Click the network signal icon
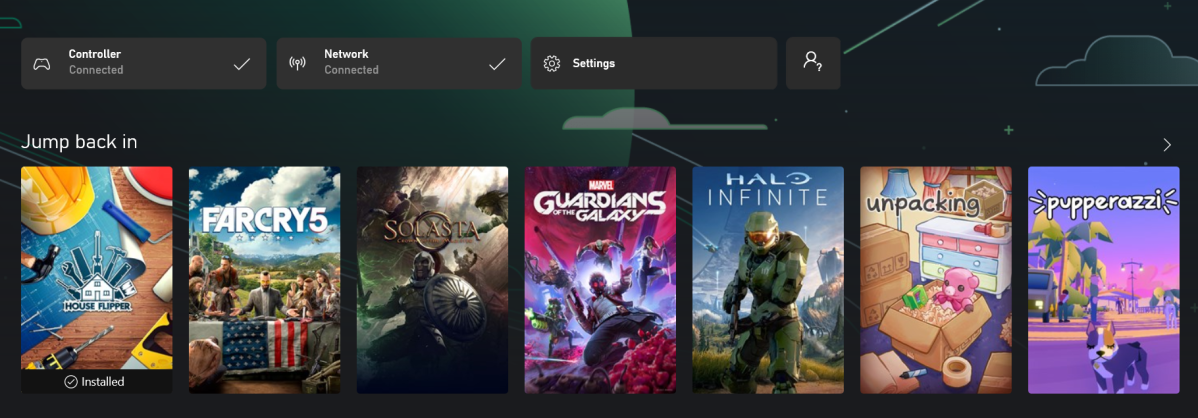 click(x=297, y=64)
